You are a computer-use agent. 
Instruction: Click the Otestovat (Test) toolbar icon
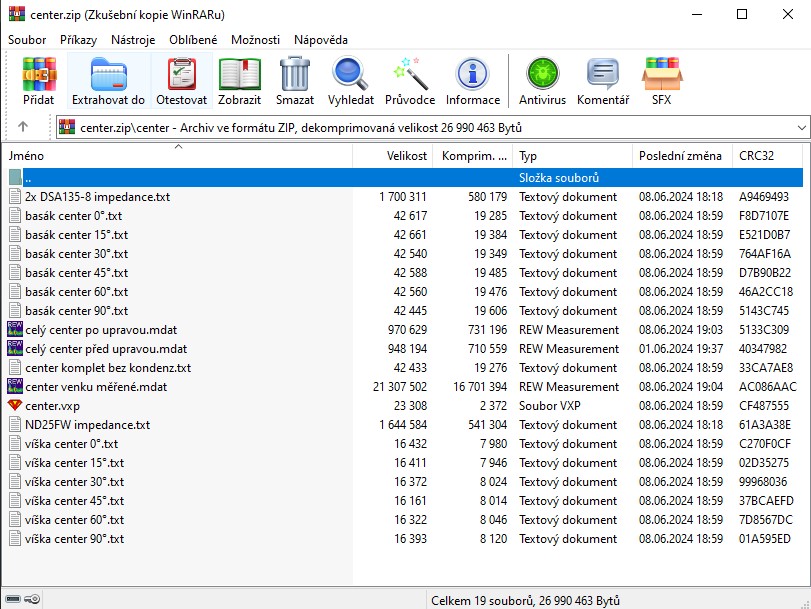click(x=182, y=74)
